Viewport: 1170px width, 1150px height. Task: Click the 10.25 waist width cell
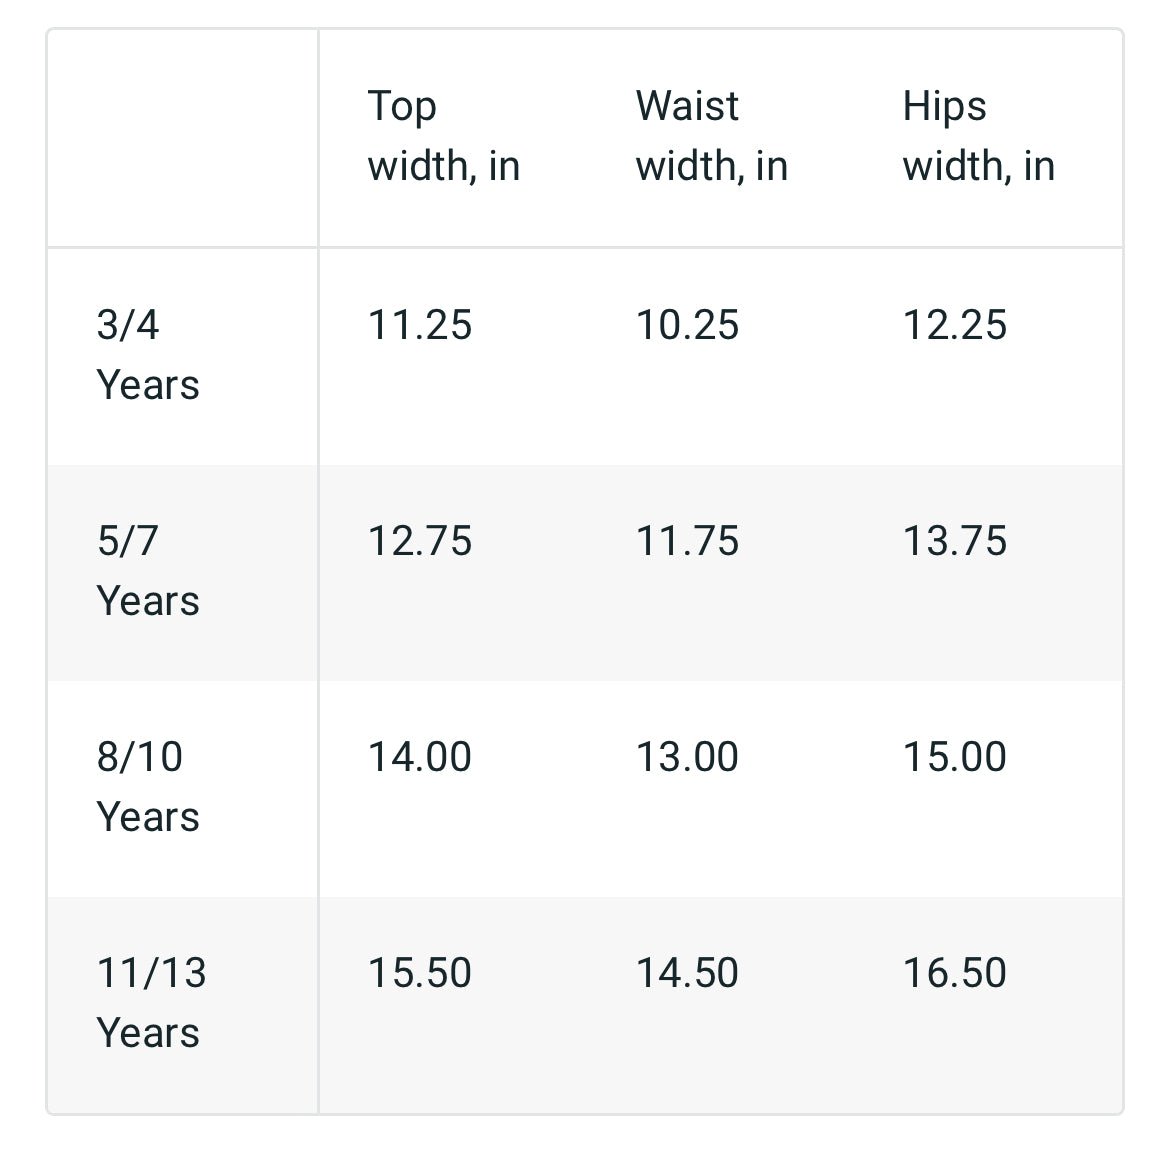click(688, 326)
